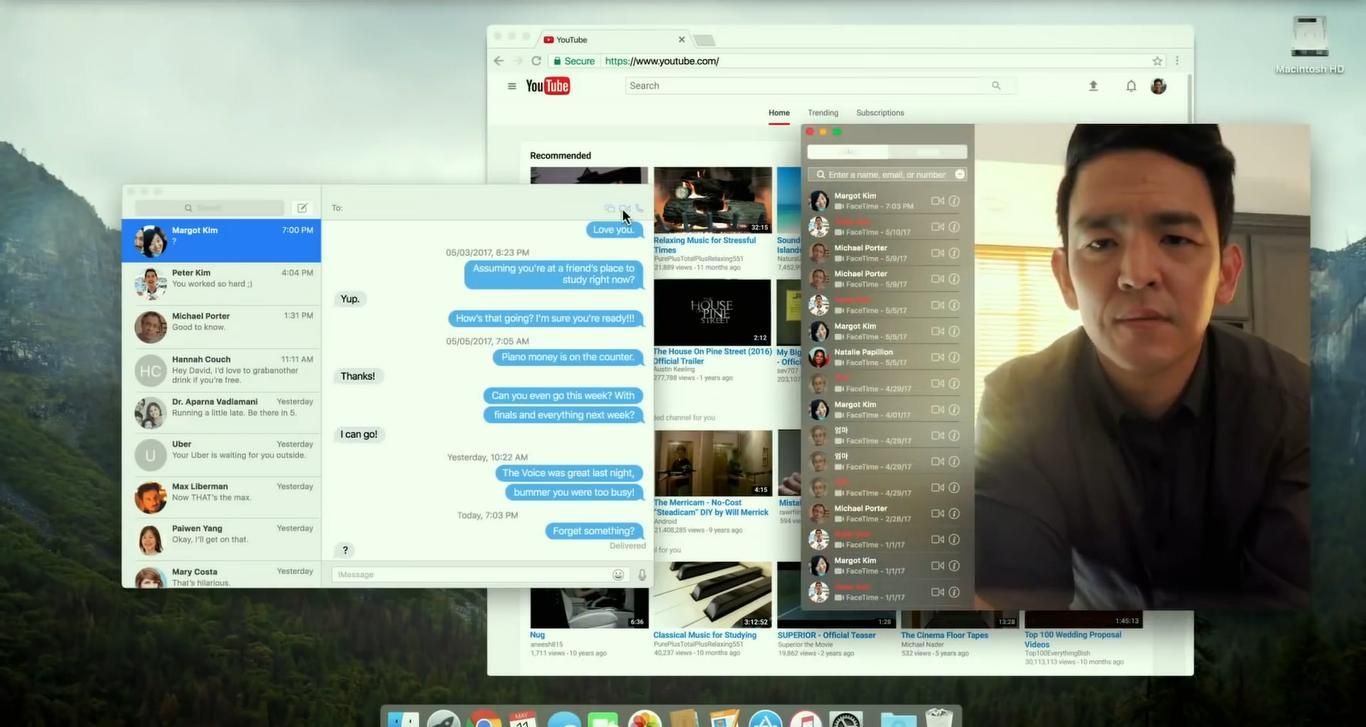
Task: Open info icon for top Margot Kim call
Action: pos(954,201)
